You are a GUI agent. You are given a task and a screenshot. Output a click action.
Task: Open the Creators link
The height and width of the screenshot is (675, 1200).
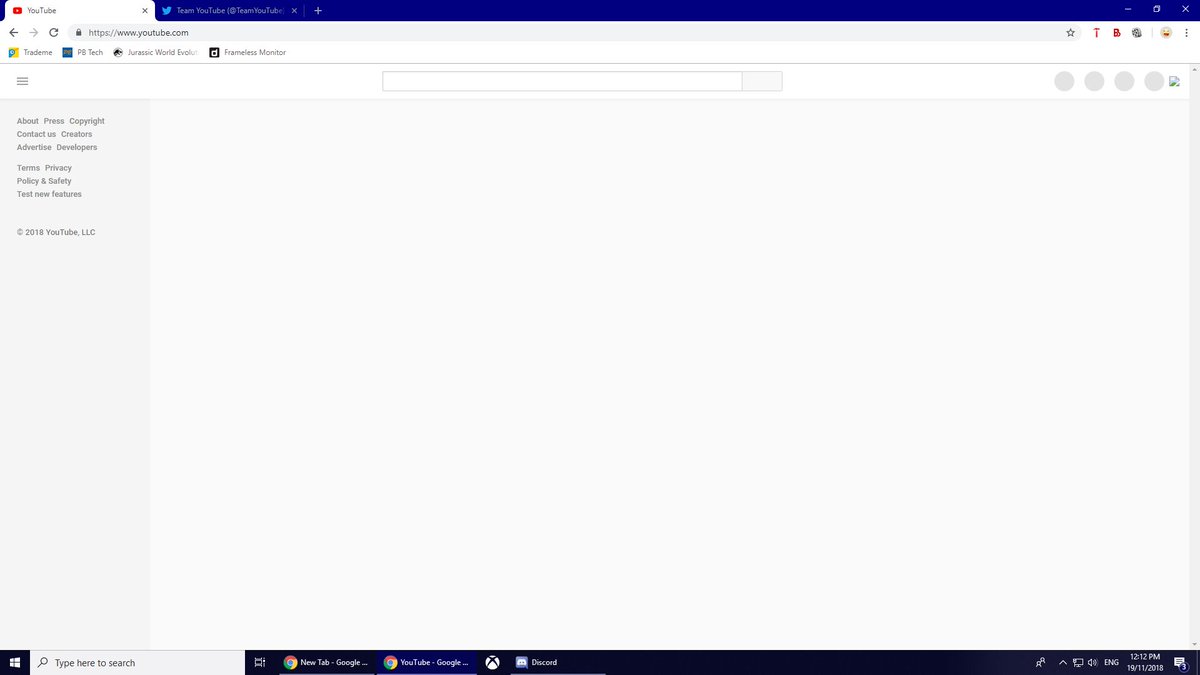click(77, 134)
